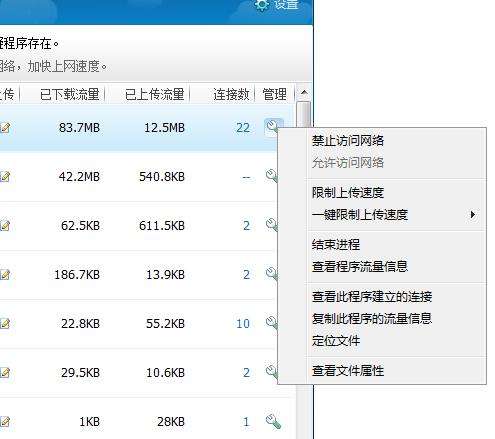Click the edit pencil icon in the 83.7MB row
This screenshot has width=495, height=439.
point(5,127)
